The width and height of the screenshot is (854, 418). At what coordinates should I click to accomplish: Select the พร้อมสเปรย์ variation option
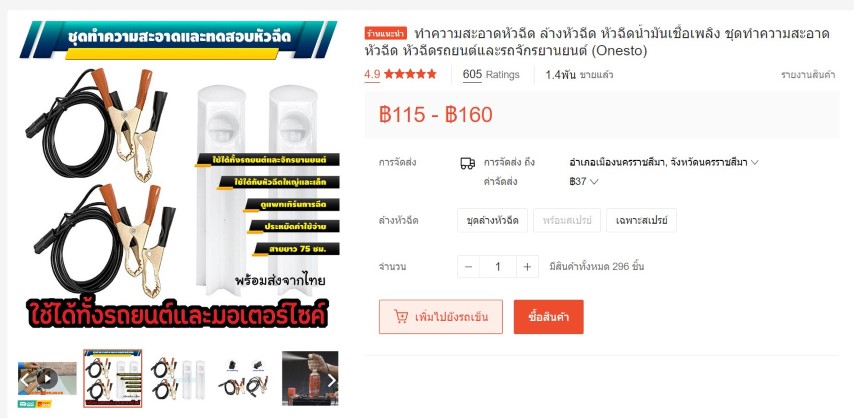567,221
